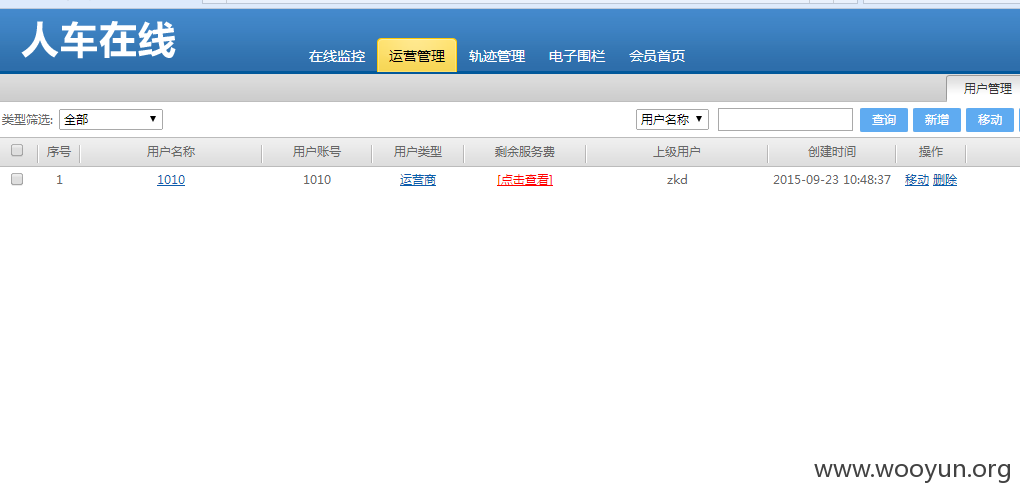Click the 新增 add button
1020x498 pixels.
tap(937, 120)
